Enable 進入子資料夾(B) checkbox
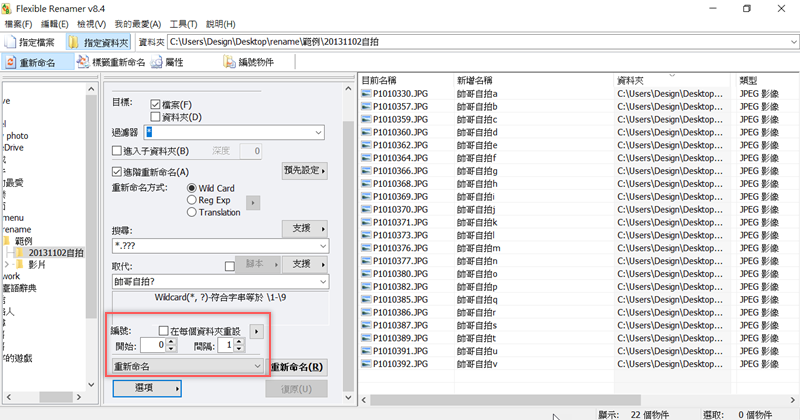 (x=116, y=151)
